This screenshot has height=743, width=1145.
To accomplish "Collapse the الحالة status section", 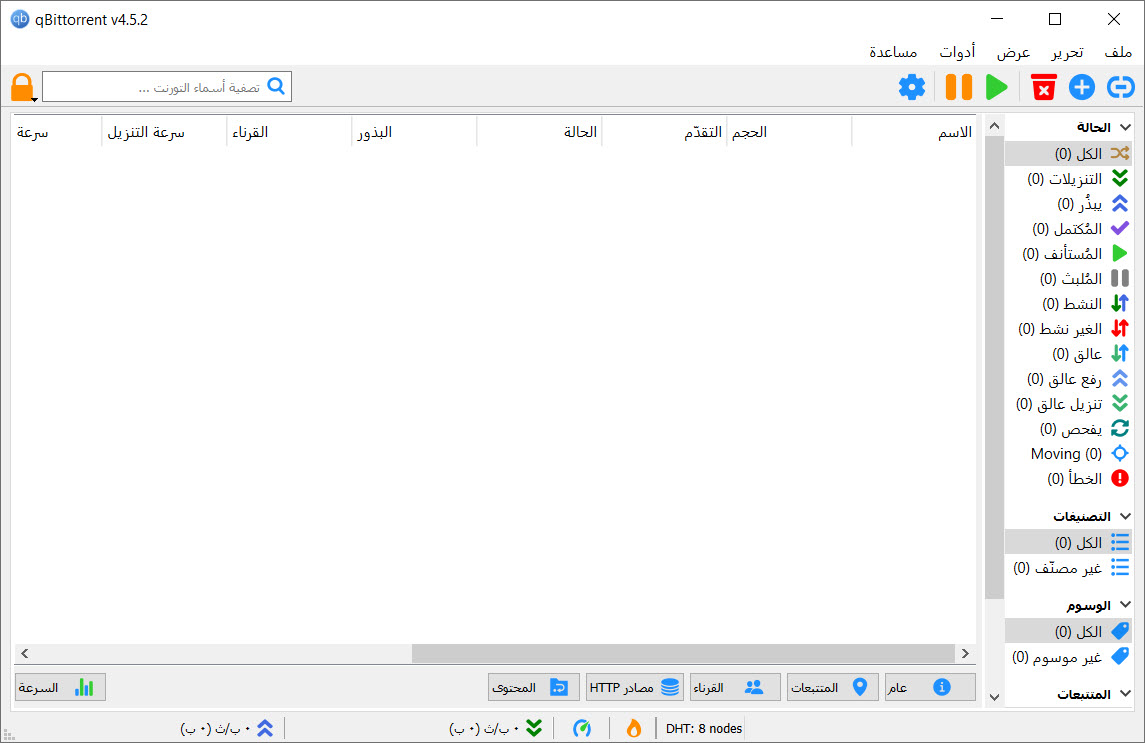I will pyautogui.click(x=1126, y=127).
